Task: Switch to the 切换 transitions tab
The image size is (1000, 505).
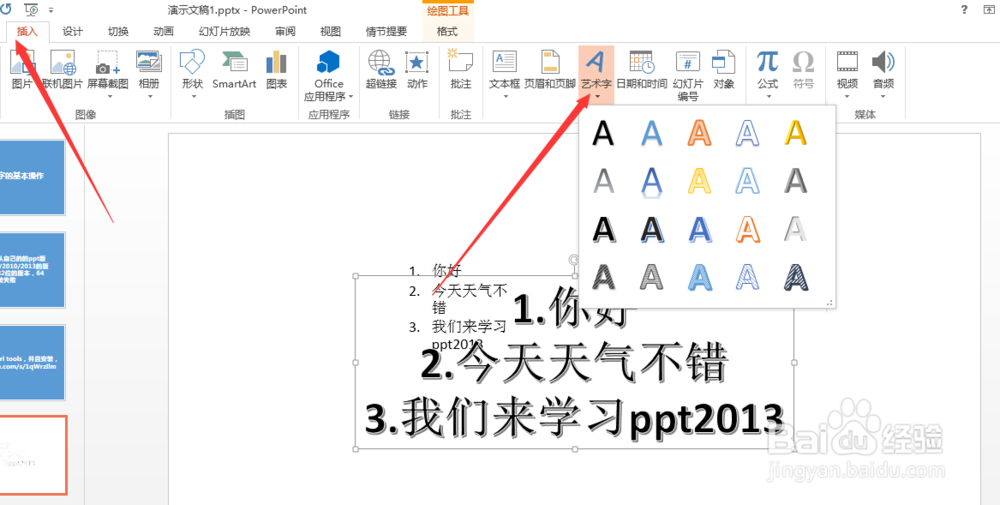Action: tap(118, 31)
